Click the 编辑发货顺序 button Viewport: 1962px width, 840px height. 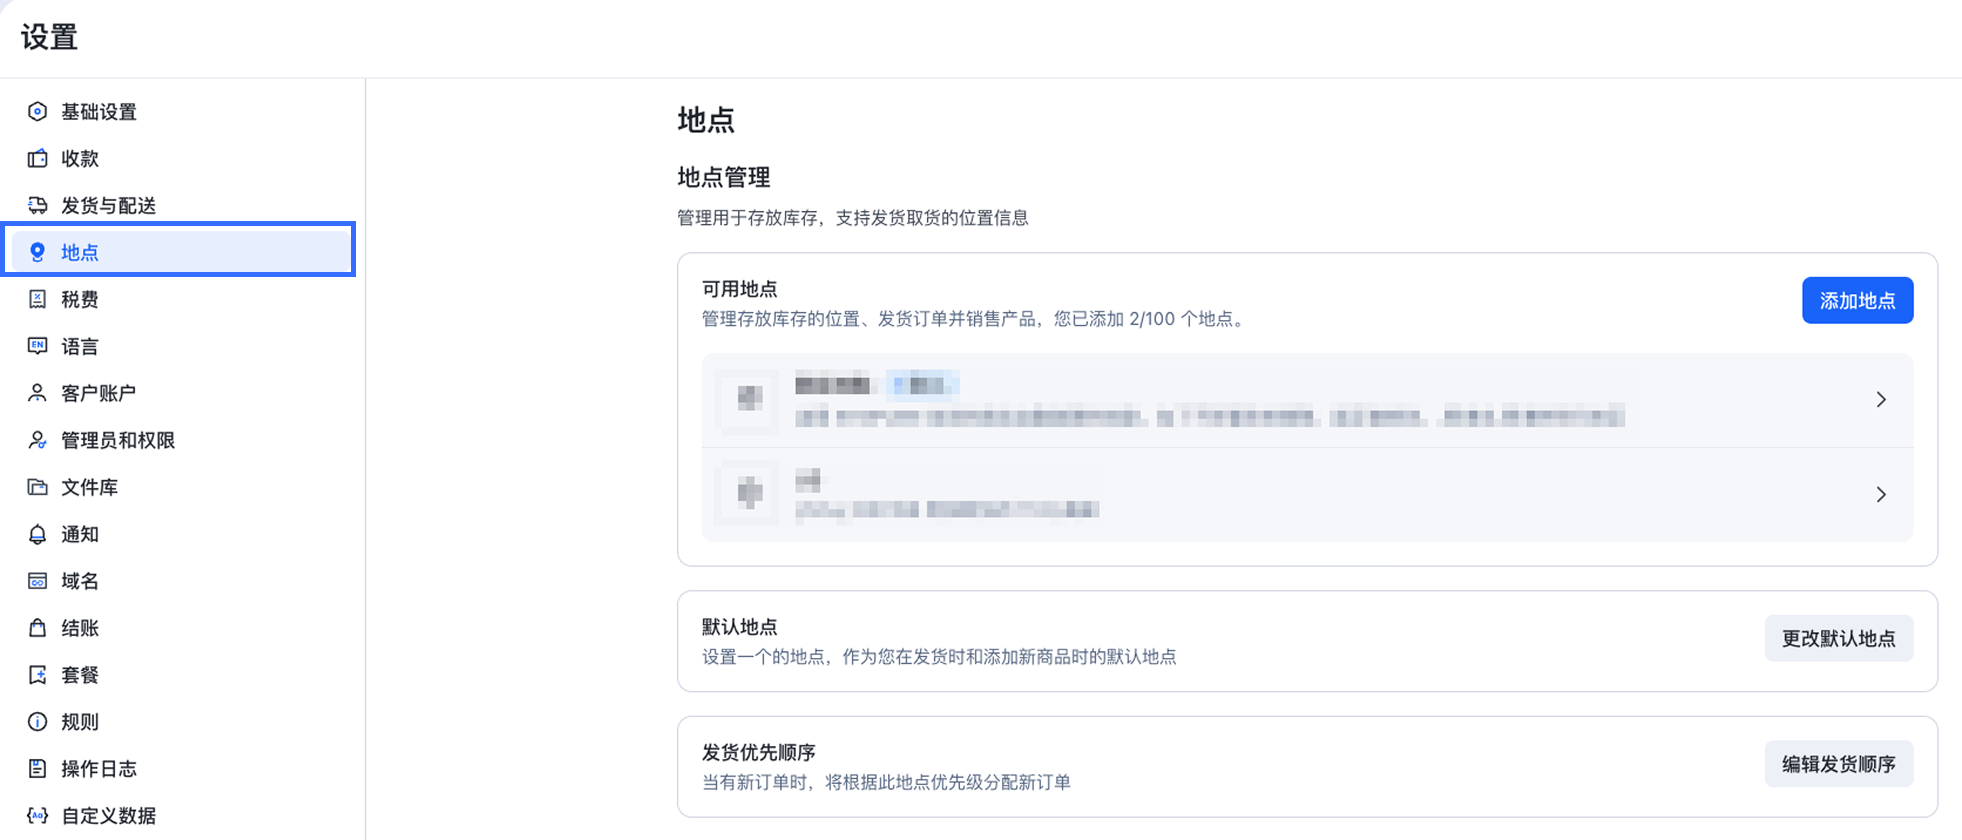[x=1838, y=764]
